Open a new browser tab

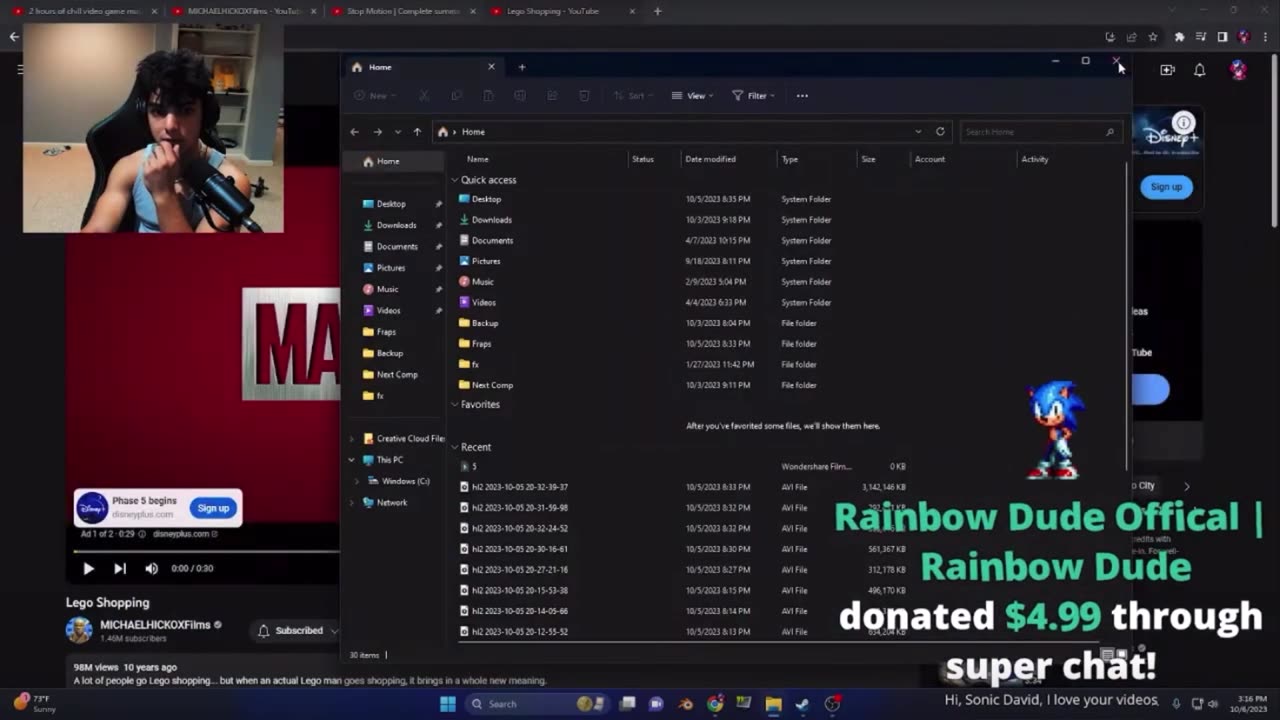point(657,11)
